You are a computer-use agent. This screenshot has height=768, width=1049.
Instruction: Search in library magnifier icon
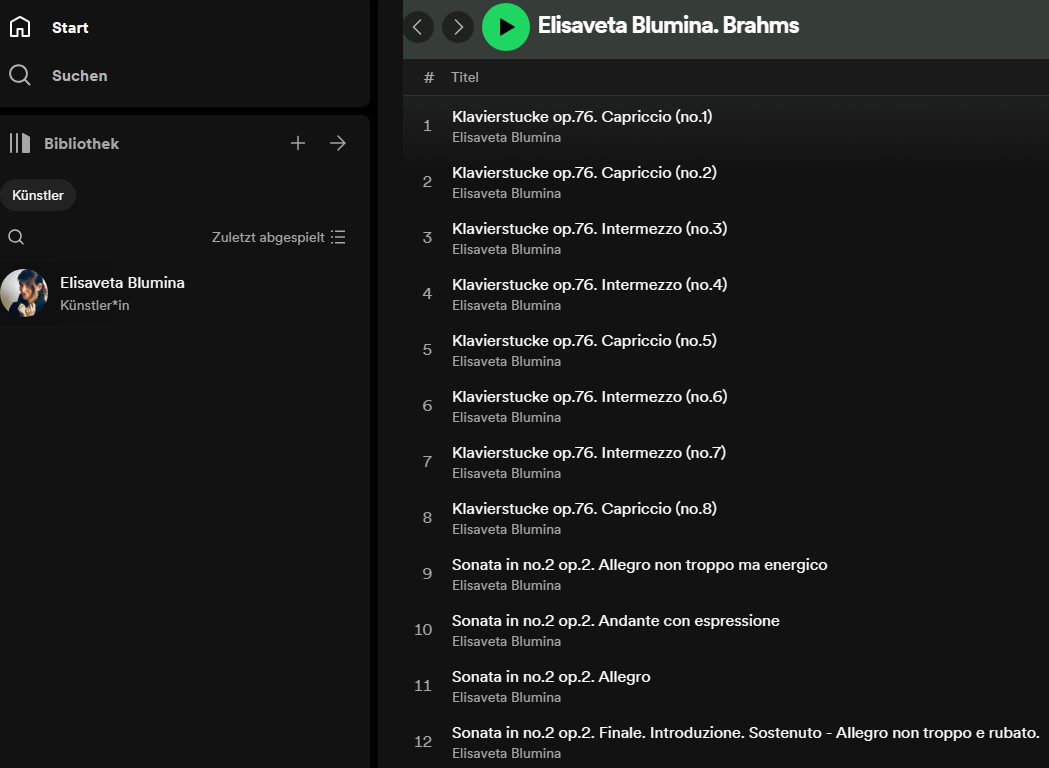16,237
